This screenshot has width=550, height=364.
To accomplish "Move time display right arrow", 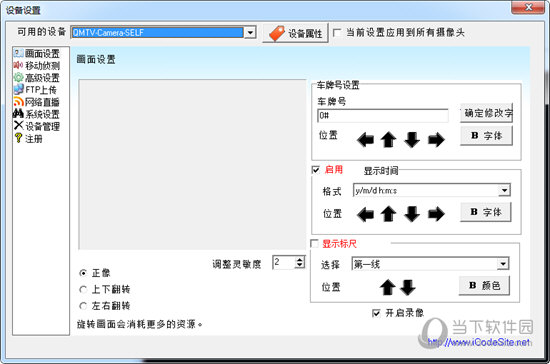I will (x=436, y=214).
